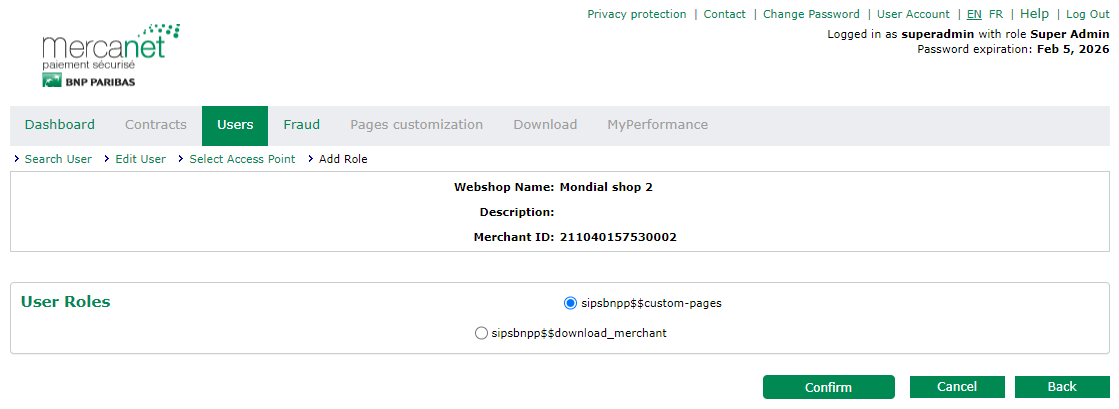
Task: Open the MyPerformance tab
Action: point(657,125)
